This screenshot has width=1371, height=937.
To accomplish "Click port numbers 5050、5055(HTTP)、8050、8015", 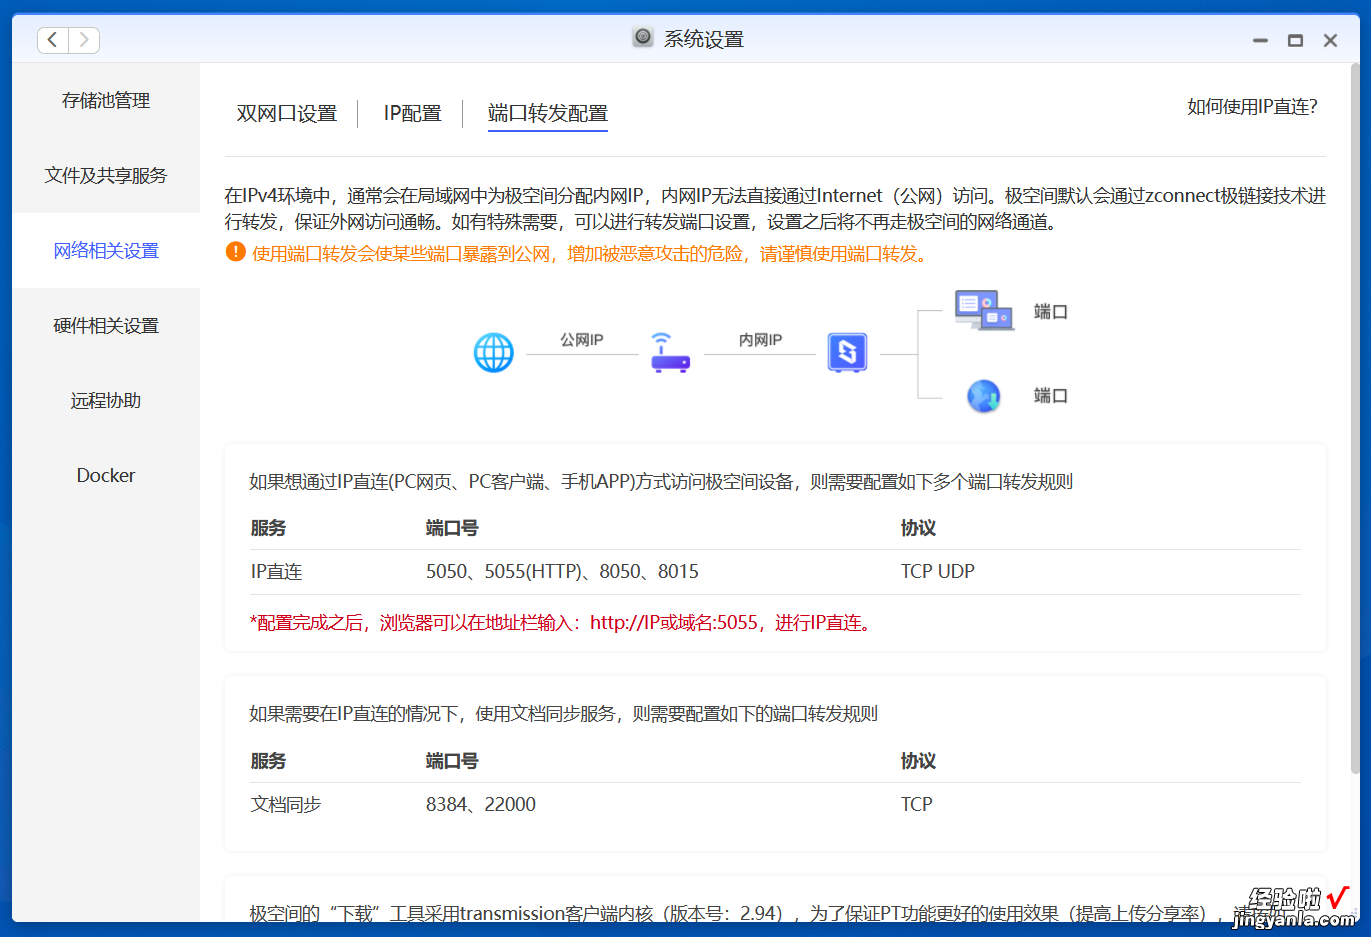I will click(562, 571).
